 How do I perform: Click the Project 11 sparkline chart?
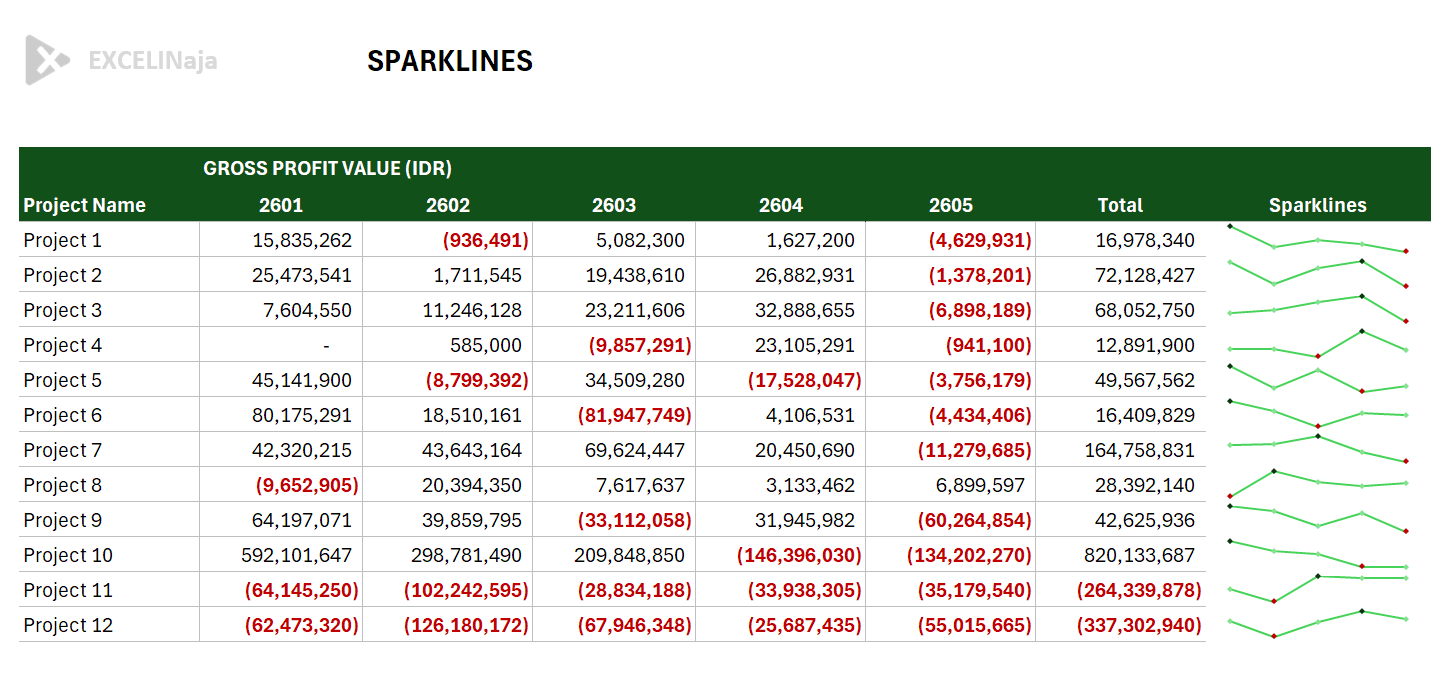tap(1318, 588)
